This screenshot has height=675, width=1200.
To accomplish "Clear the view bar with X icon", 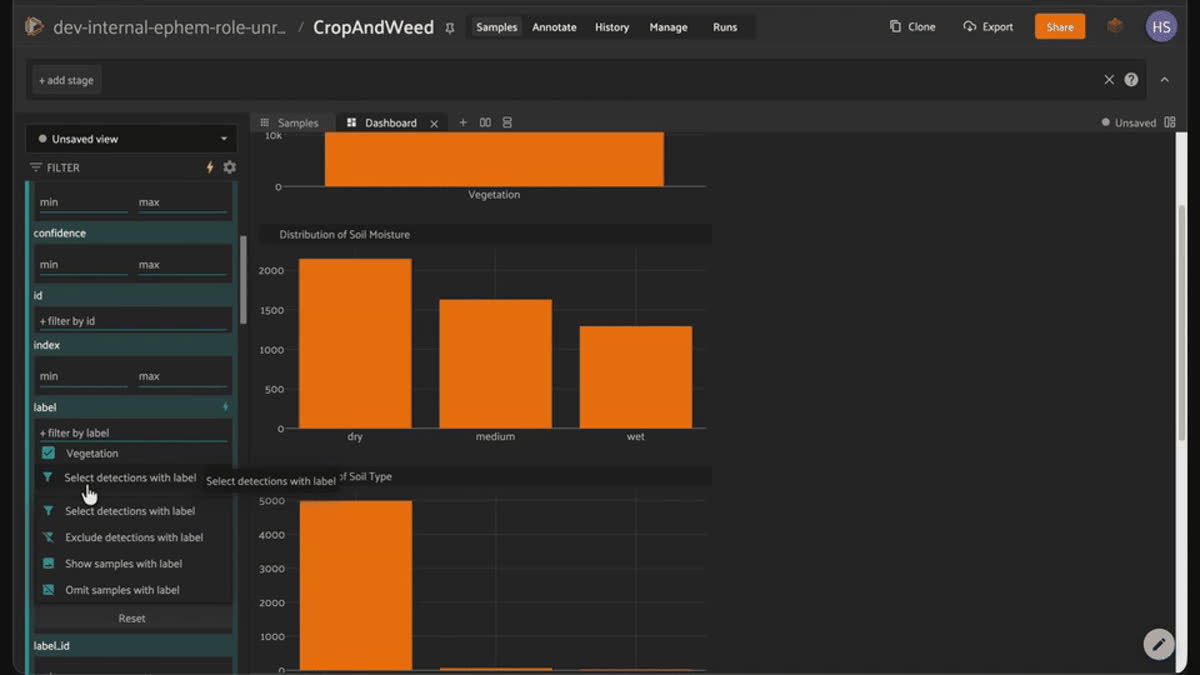I will pos(1109,80).
